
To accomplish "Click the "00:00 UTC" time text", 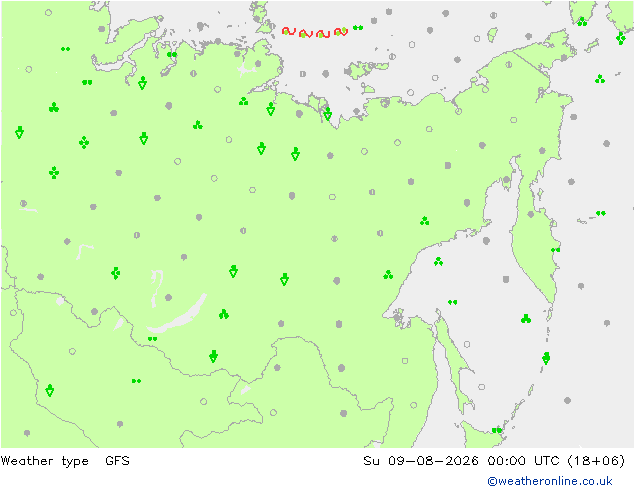I will [524, 460].
